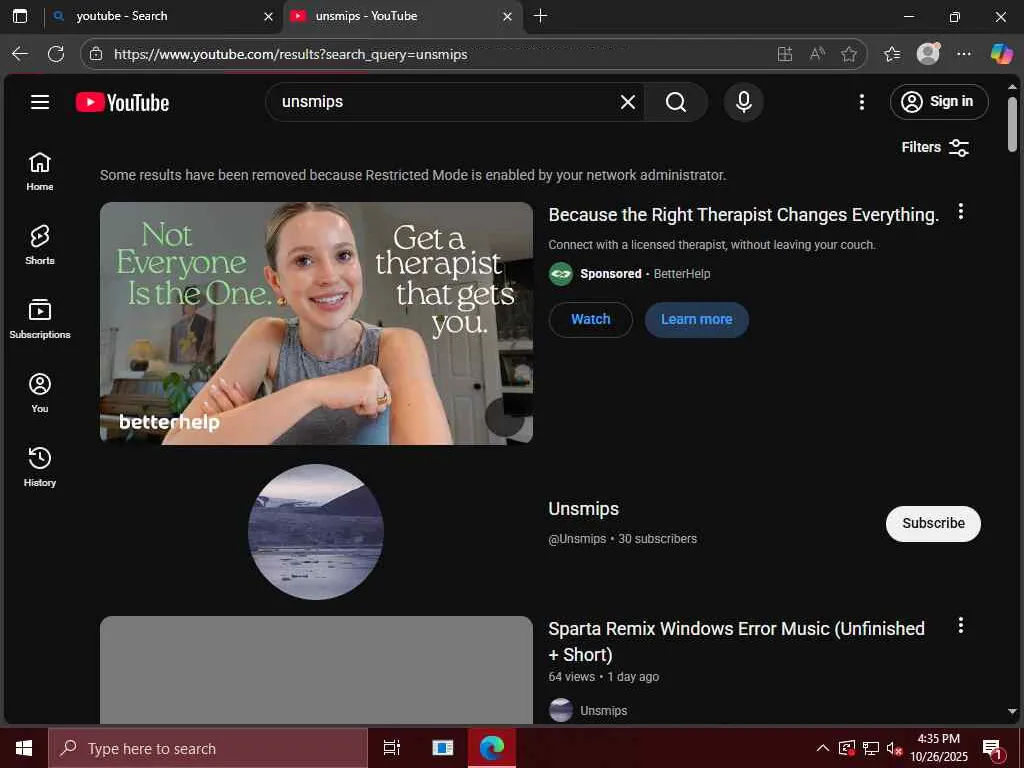Open the Windows Start menu
This screenshot has height=768, width=1024.
[x=24, y=748]
